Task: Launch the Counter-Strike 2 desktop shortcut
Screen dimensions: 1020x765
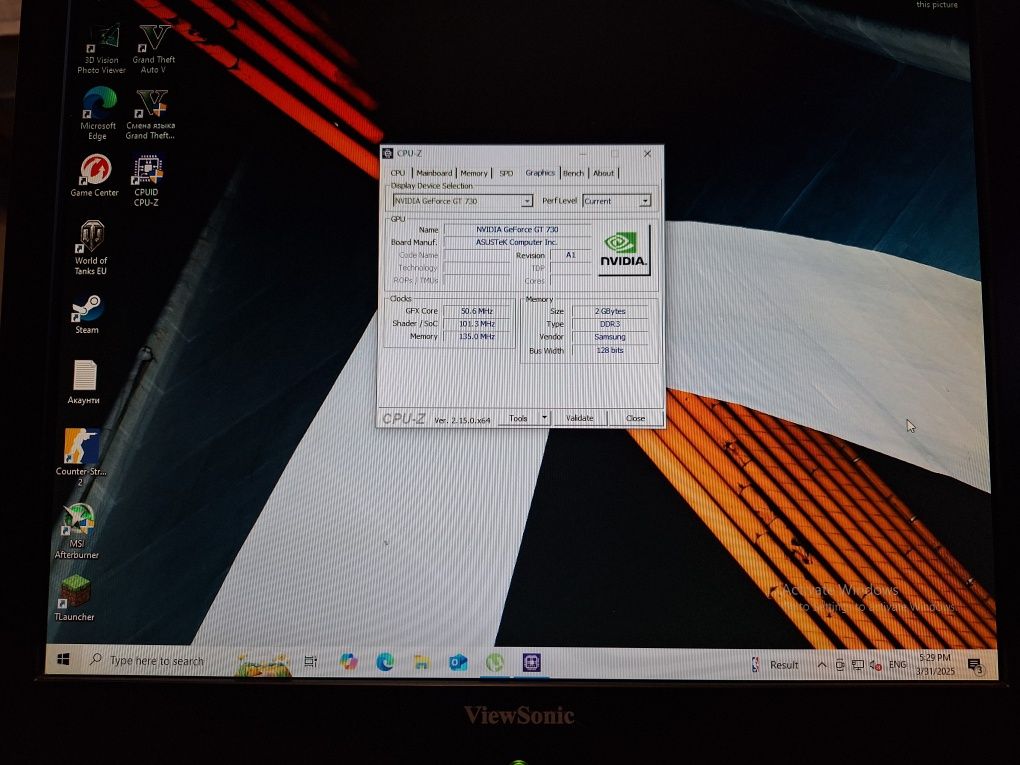Action: [81, 457]
